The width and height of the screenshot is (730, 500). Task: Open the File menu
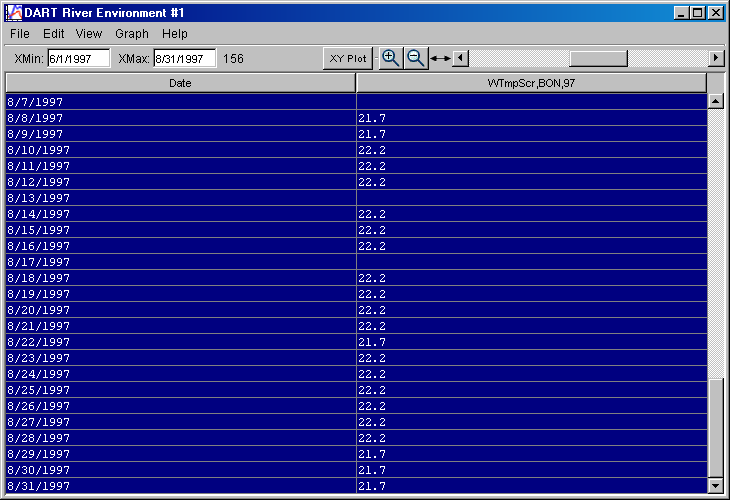coord(20,34)
